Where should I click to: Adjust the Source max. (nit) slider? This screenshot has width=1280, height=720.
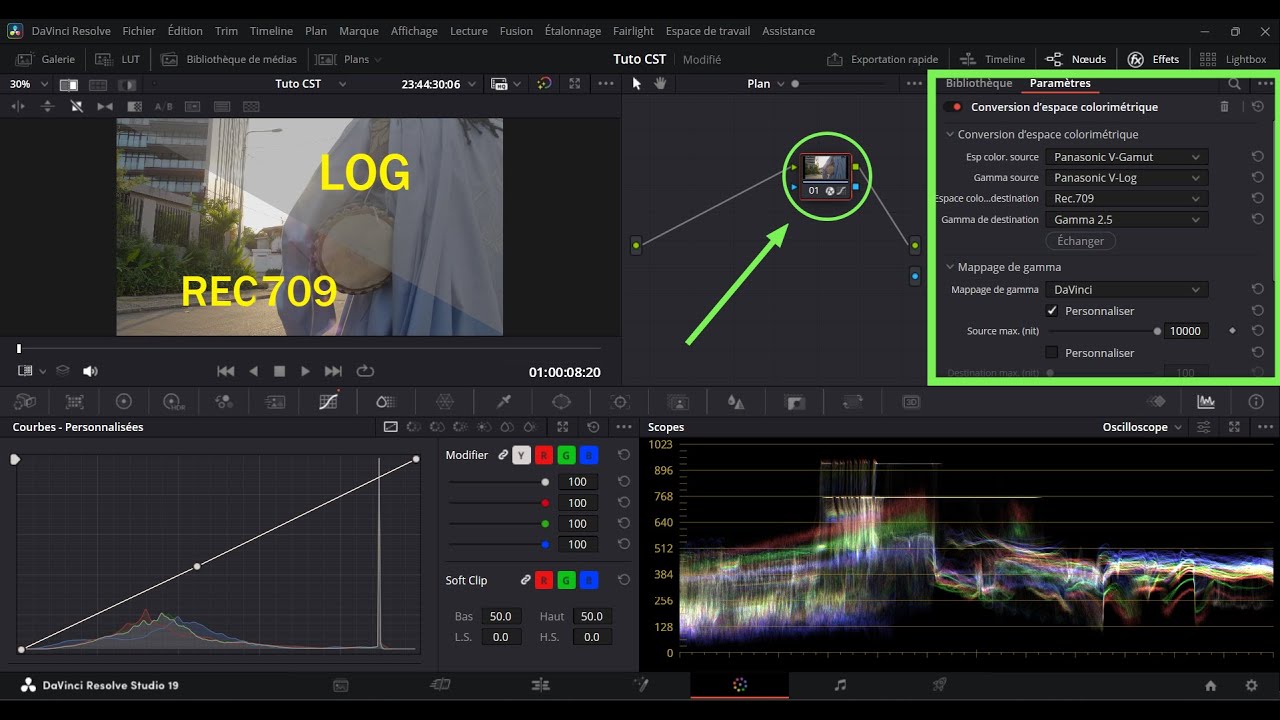pos(1157,331)
